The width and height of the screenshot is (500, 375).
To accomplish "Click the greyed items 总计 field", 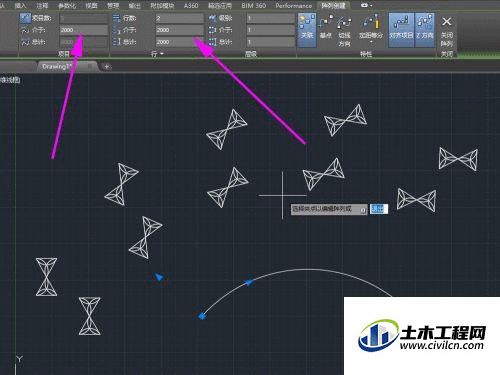I will point(84,42).
